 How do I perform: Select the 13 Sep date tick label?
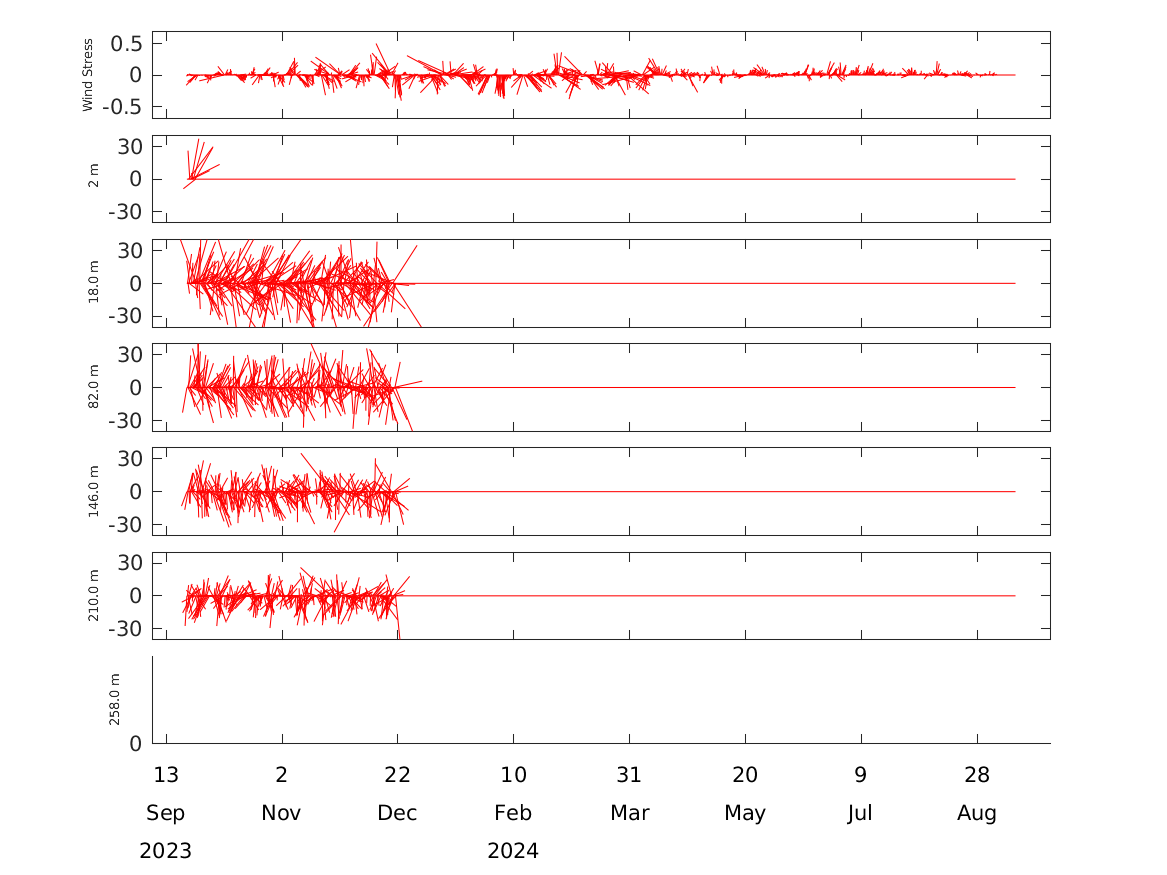pos(166,775)
